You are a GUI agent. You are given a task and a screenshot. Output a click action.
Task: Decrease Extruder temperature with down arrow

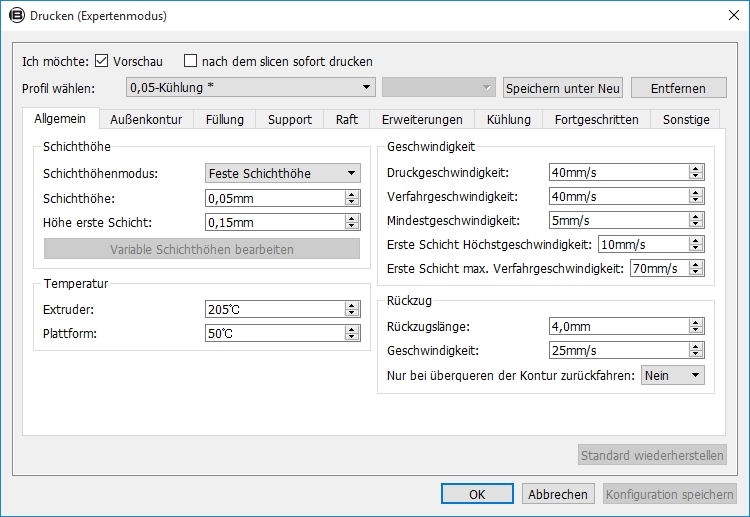(x=352, y=313)
